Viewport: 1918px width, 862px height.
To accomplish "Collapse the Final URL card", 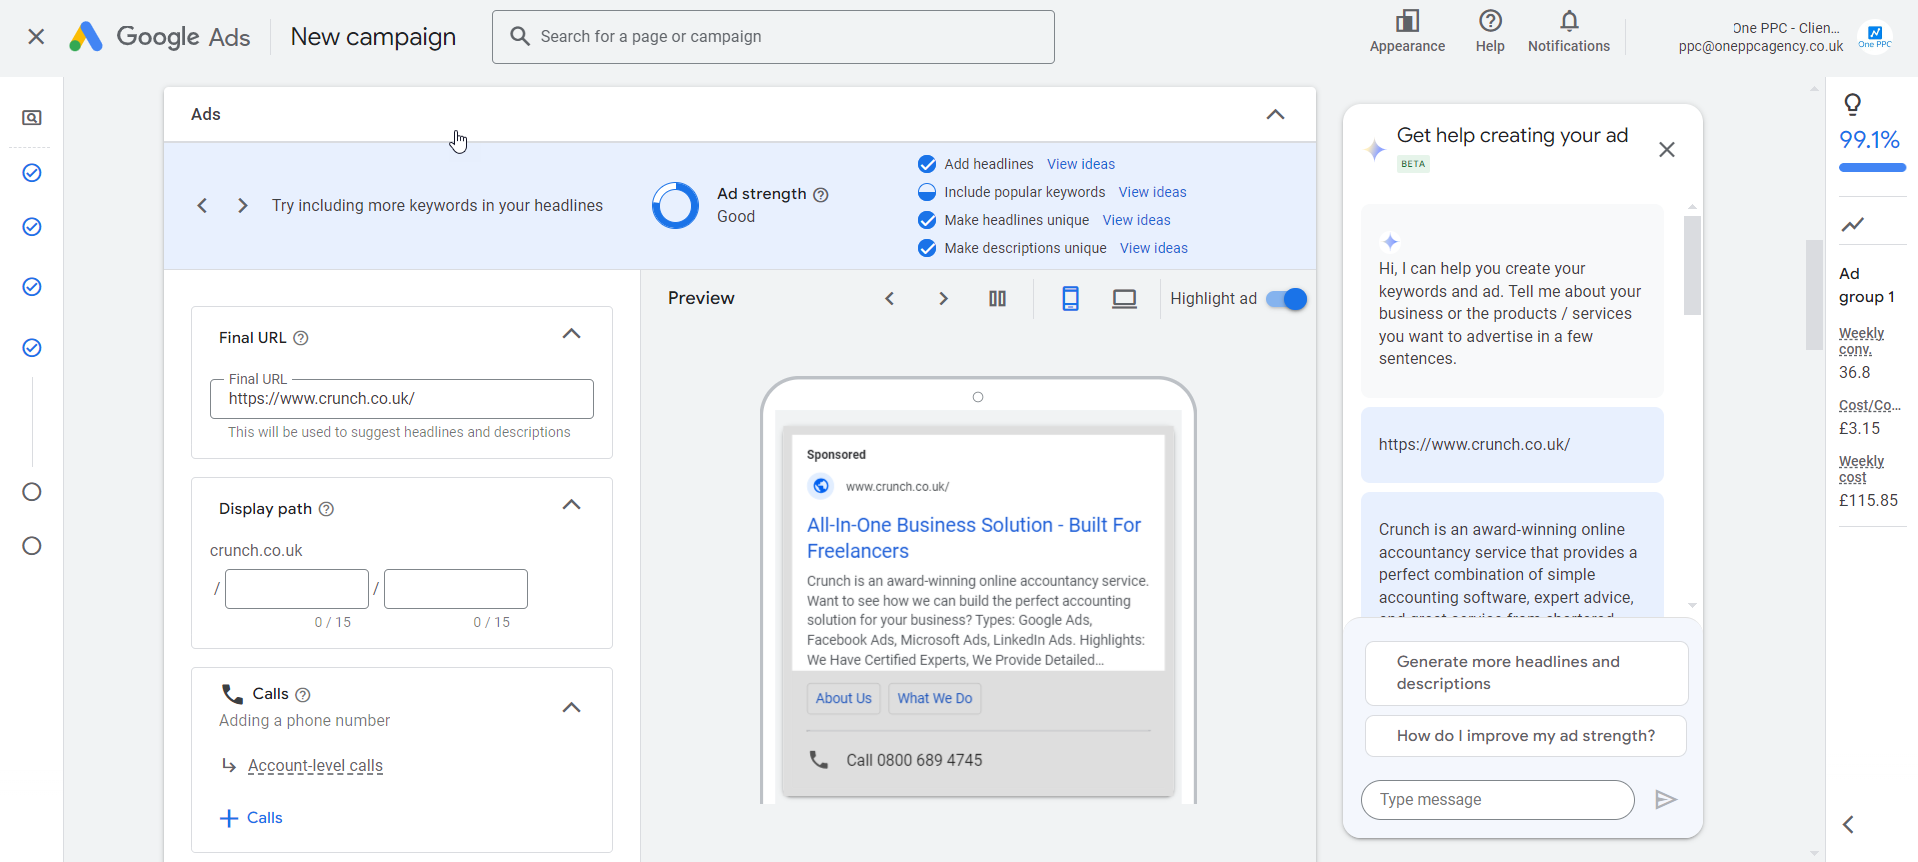I will click(571, 334).
